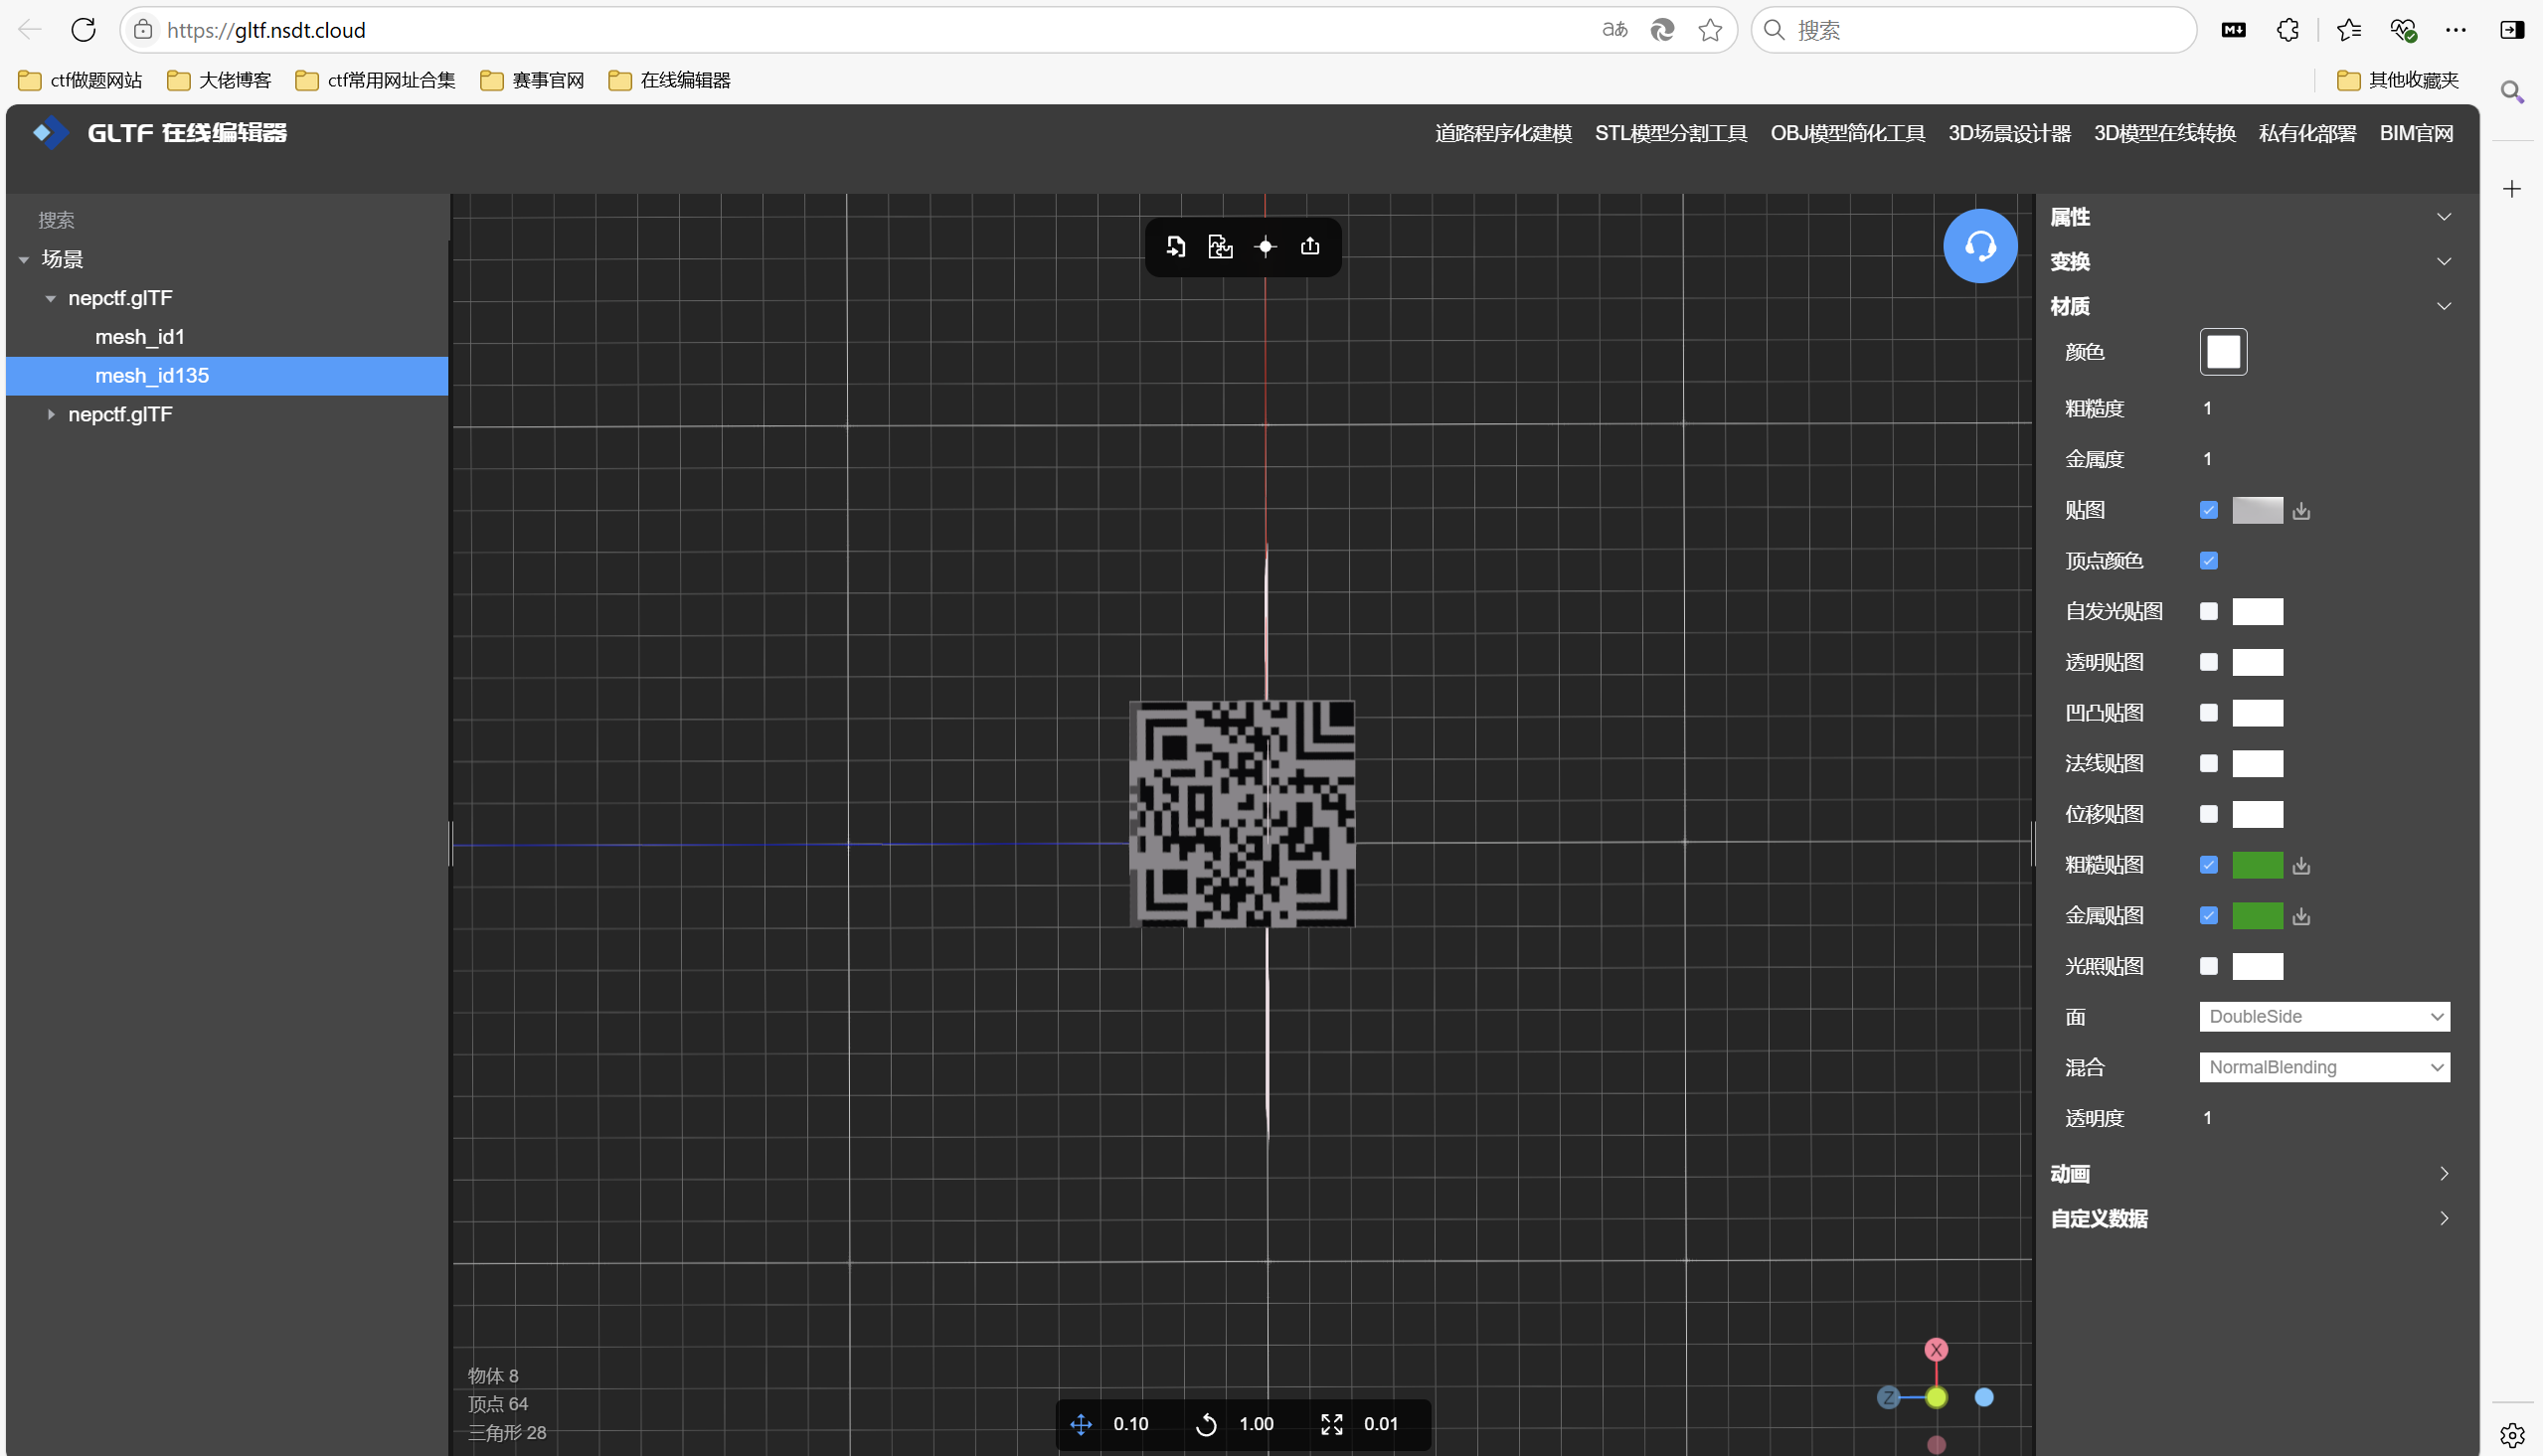Open the 混合 NormalBlending dropdown
The height and width of the screenshot is (1456, 2543).
(x=2324, y=1068)
